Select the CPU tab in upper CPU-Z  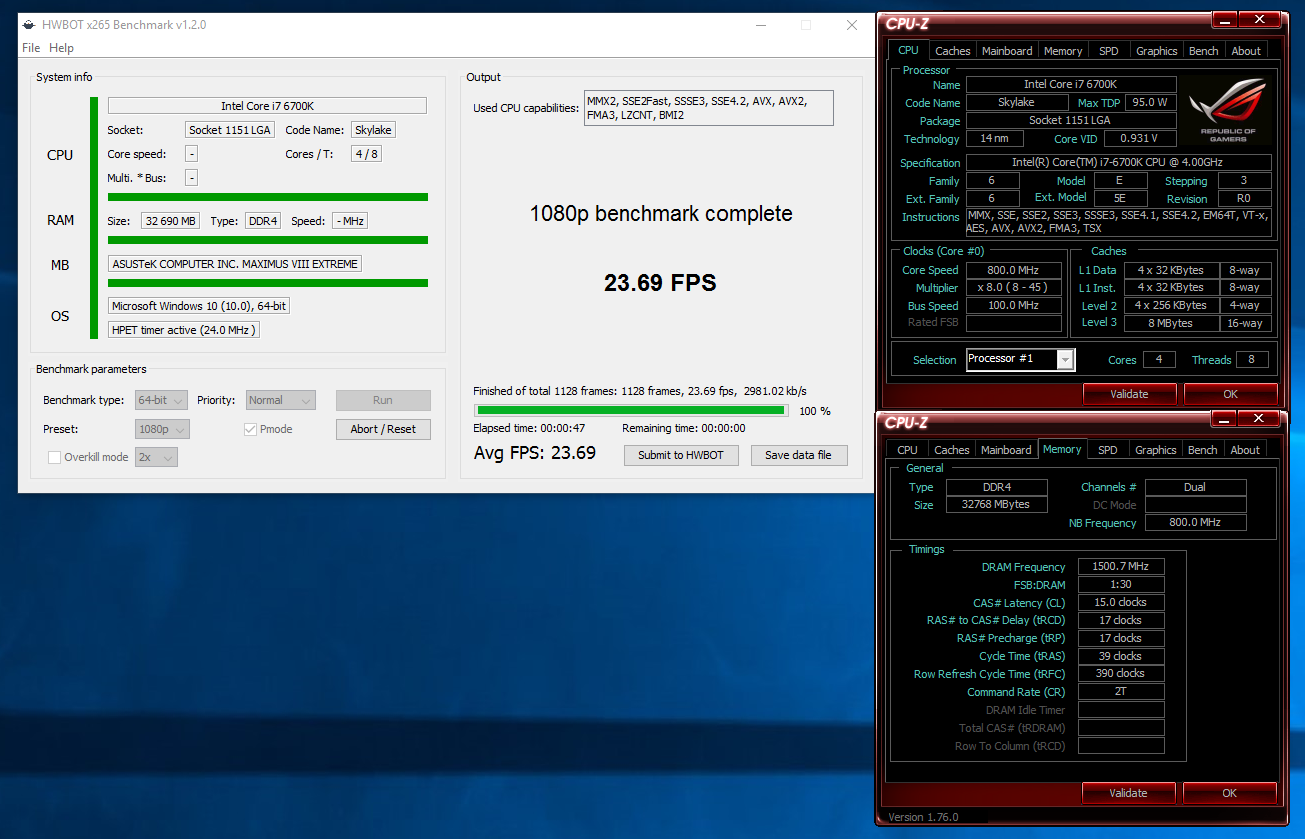pyautogui.click(x=908, y=50)
